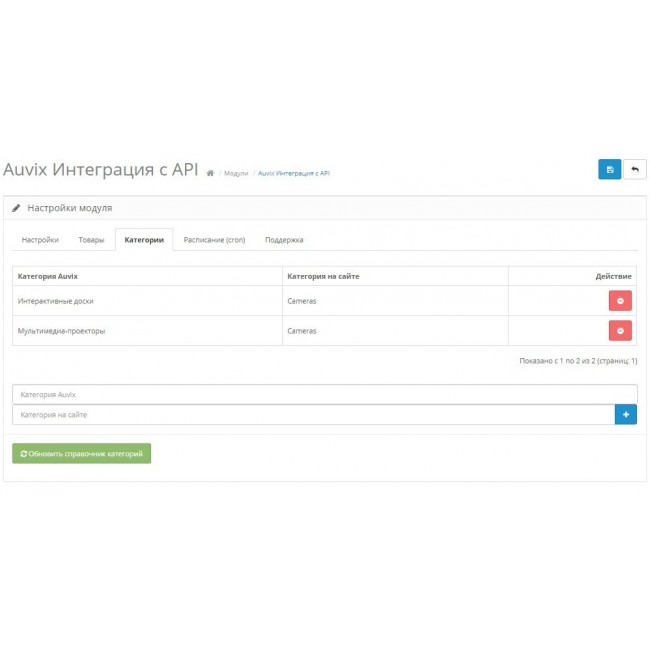Click the refresh icon in the green button
This screenshot has height=650, width=650.
[x=24, y=454]
